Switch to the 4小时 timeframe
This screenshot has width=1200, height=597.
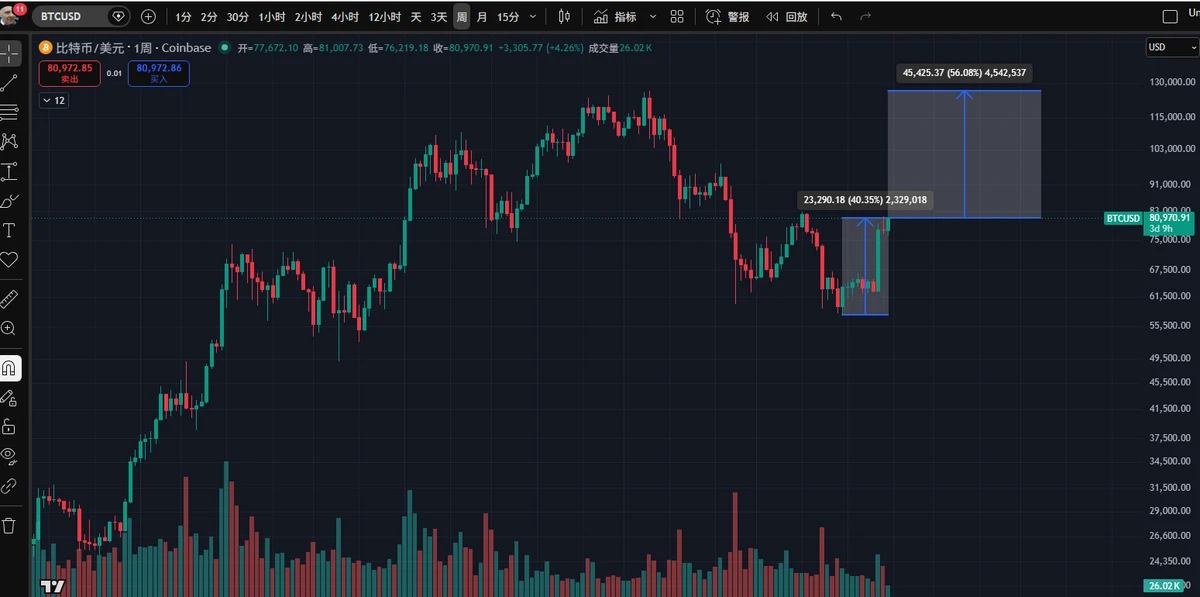[345, 17]
